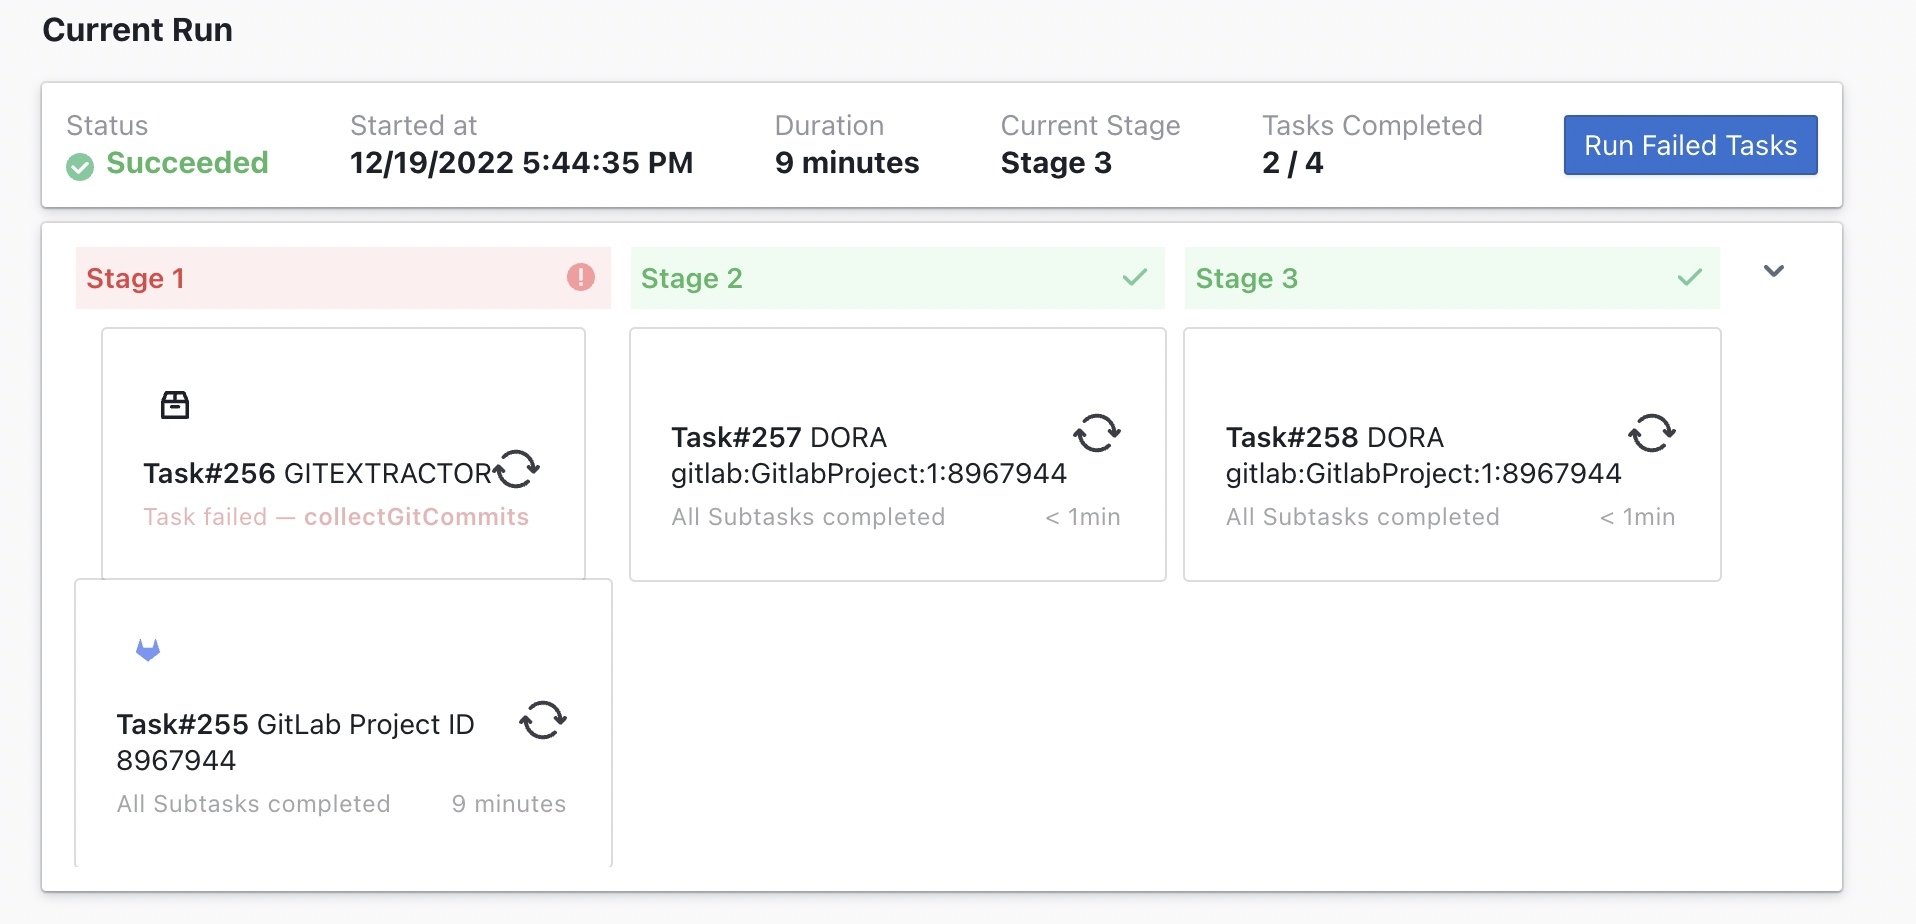Viewport: 1916px width, 924px height.
Task: Select the Stage 2 header
Action: coord(692,279)
